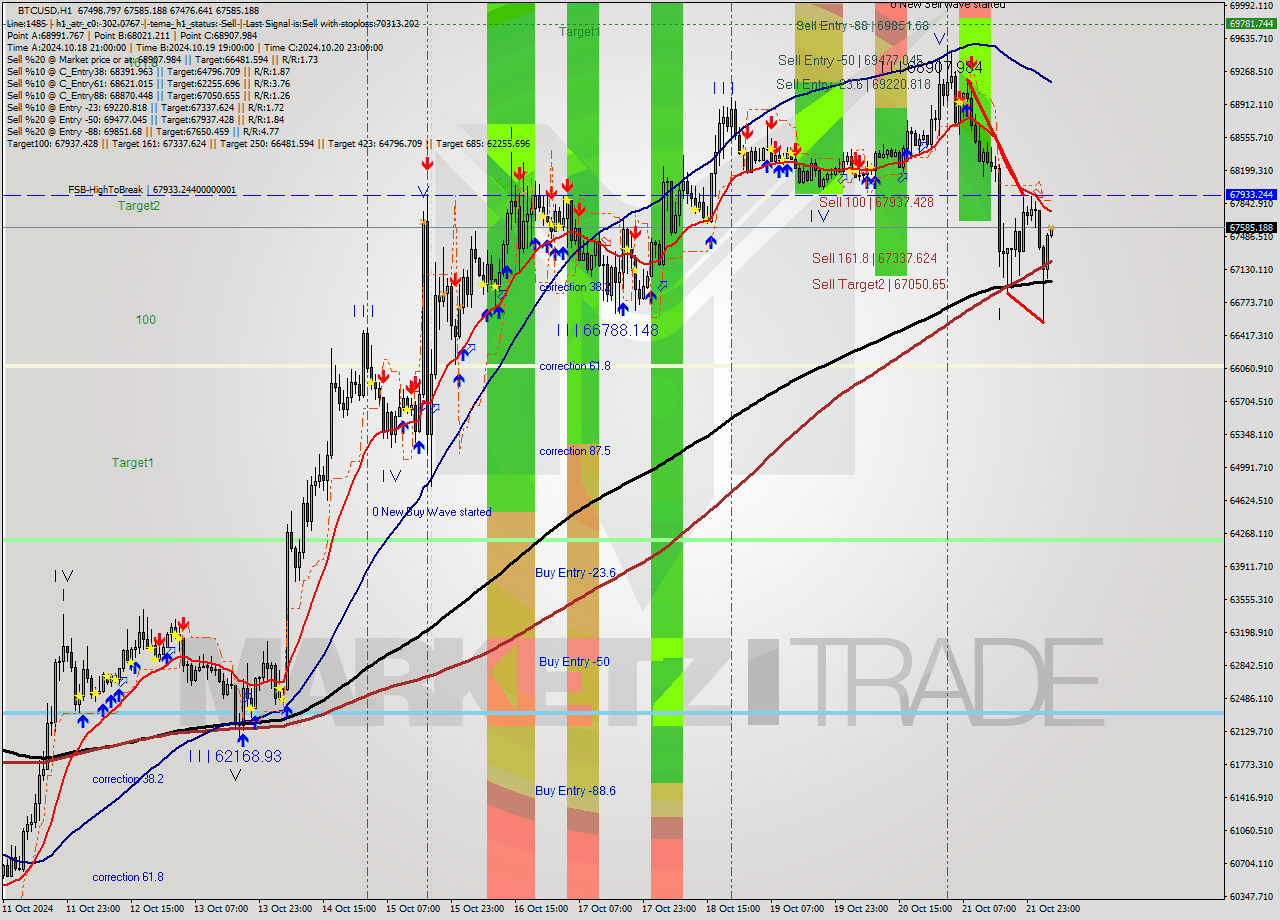1280x920 pixels.
Task: Click the 'Sell Entry -88 | 69851.68' label
Action: (862, 25)
